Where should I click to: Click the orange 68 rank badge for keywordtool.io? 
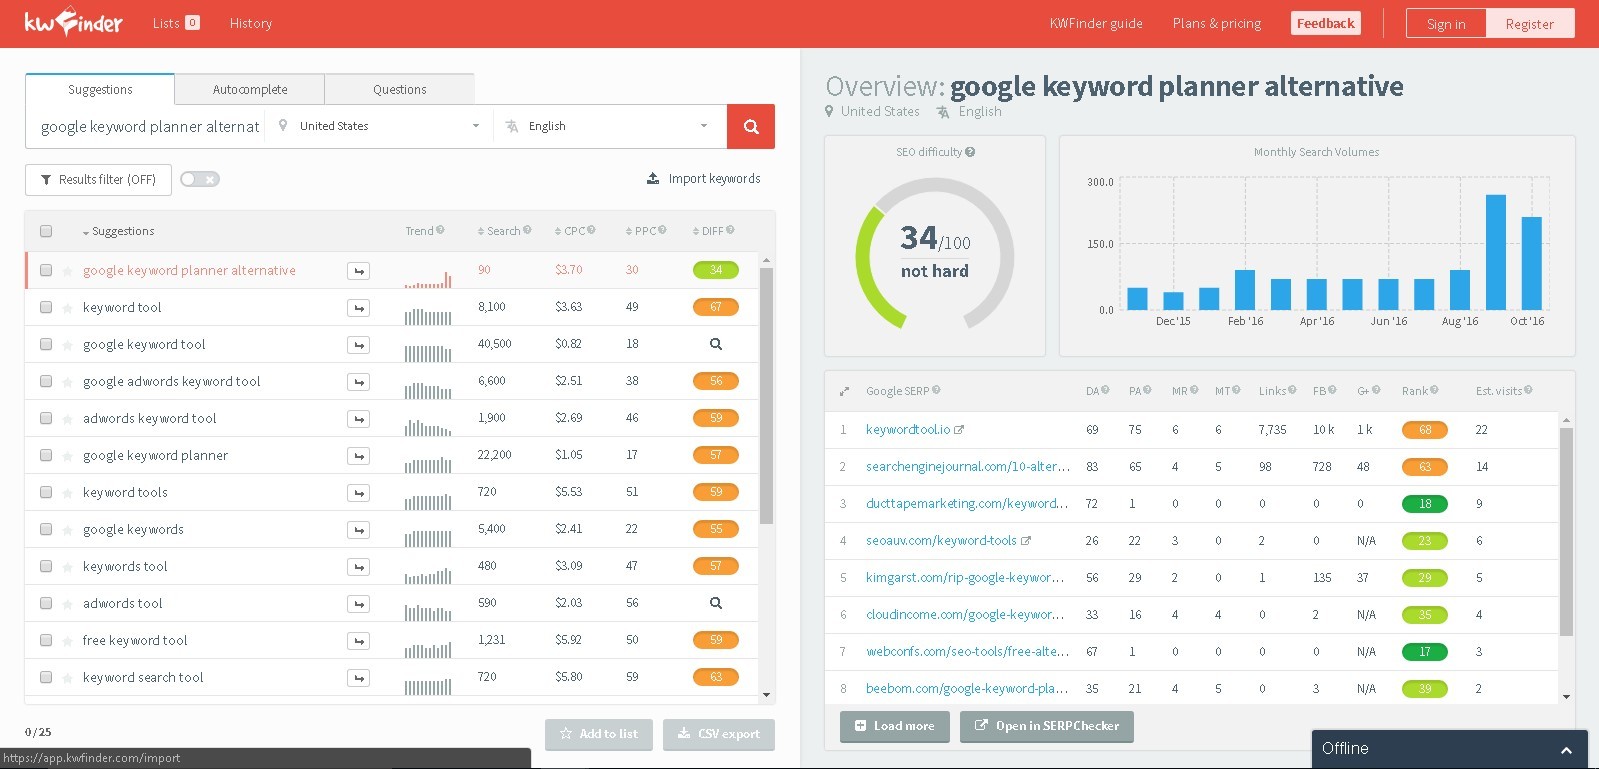point(1425,430)
